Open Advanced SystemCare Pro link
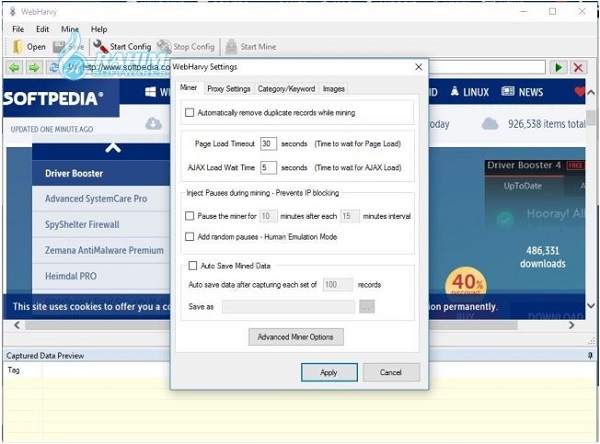Image resolution: width=600 pixels, height=444 pixels. (96, 199)
